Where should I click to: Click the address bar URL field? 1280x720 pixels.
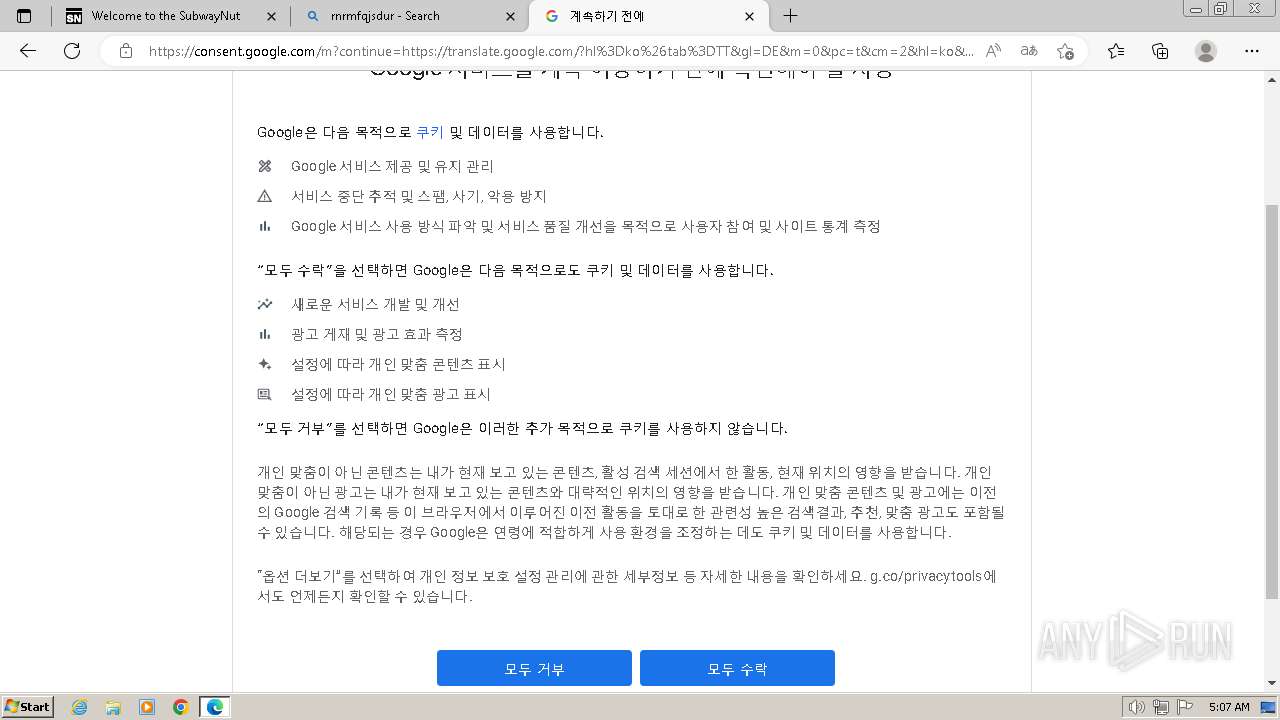(560, 51)
